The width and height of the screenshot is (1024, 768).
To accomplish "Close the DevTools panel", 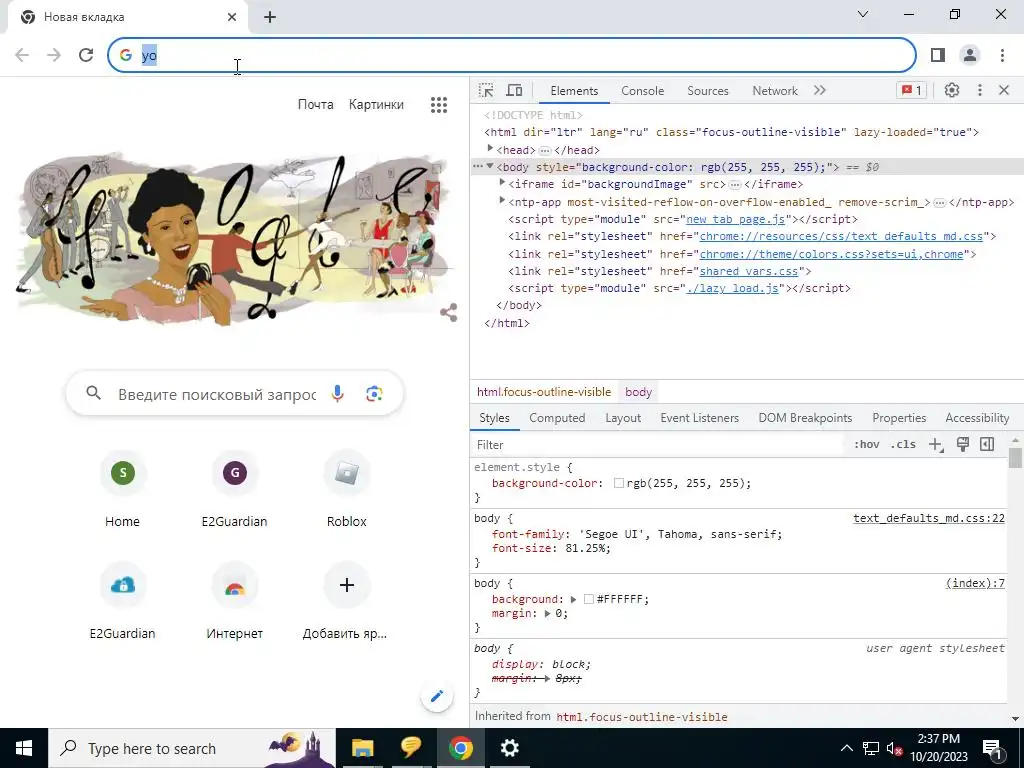I will pos(1004,91).
